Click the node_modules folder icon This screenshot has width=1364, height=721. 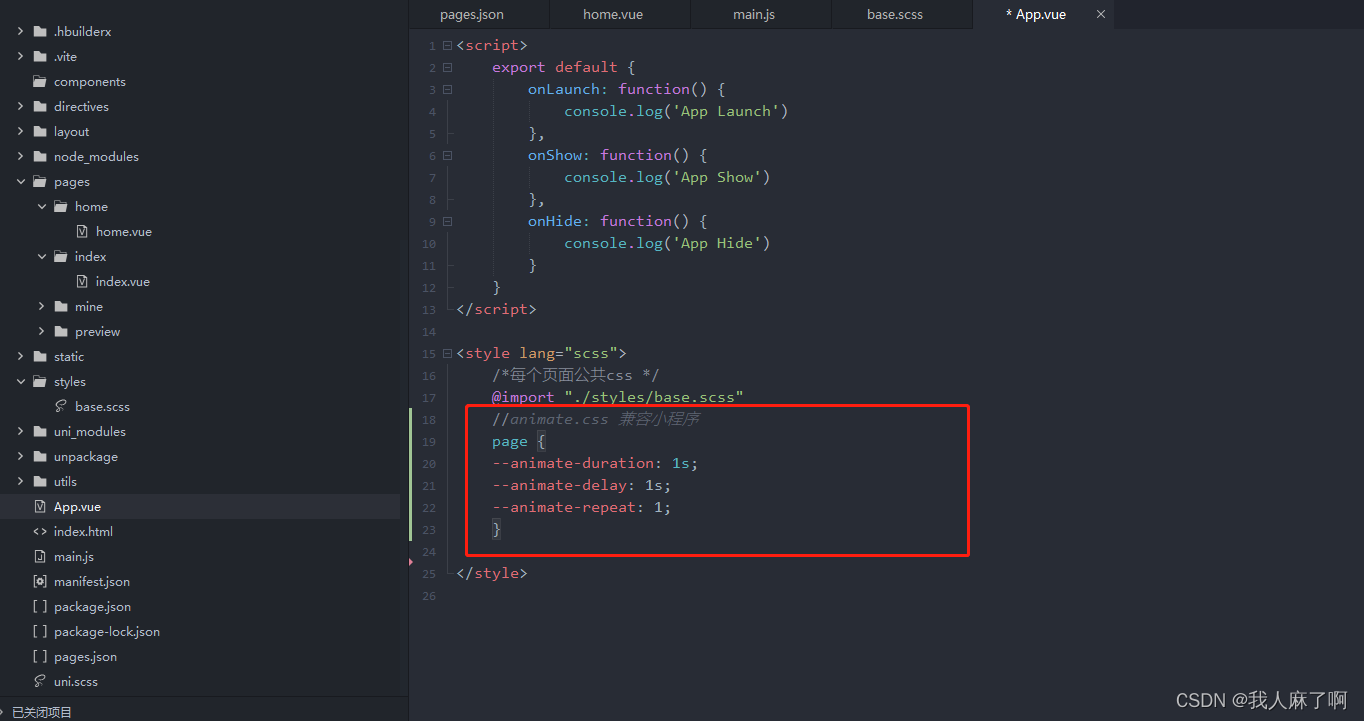[x=40, y=157]
